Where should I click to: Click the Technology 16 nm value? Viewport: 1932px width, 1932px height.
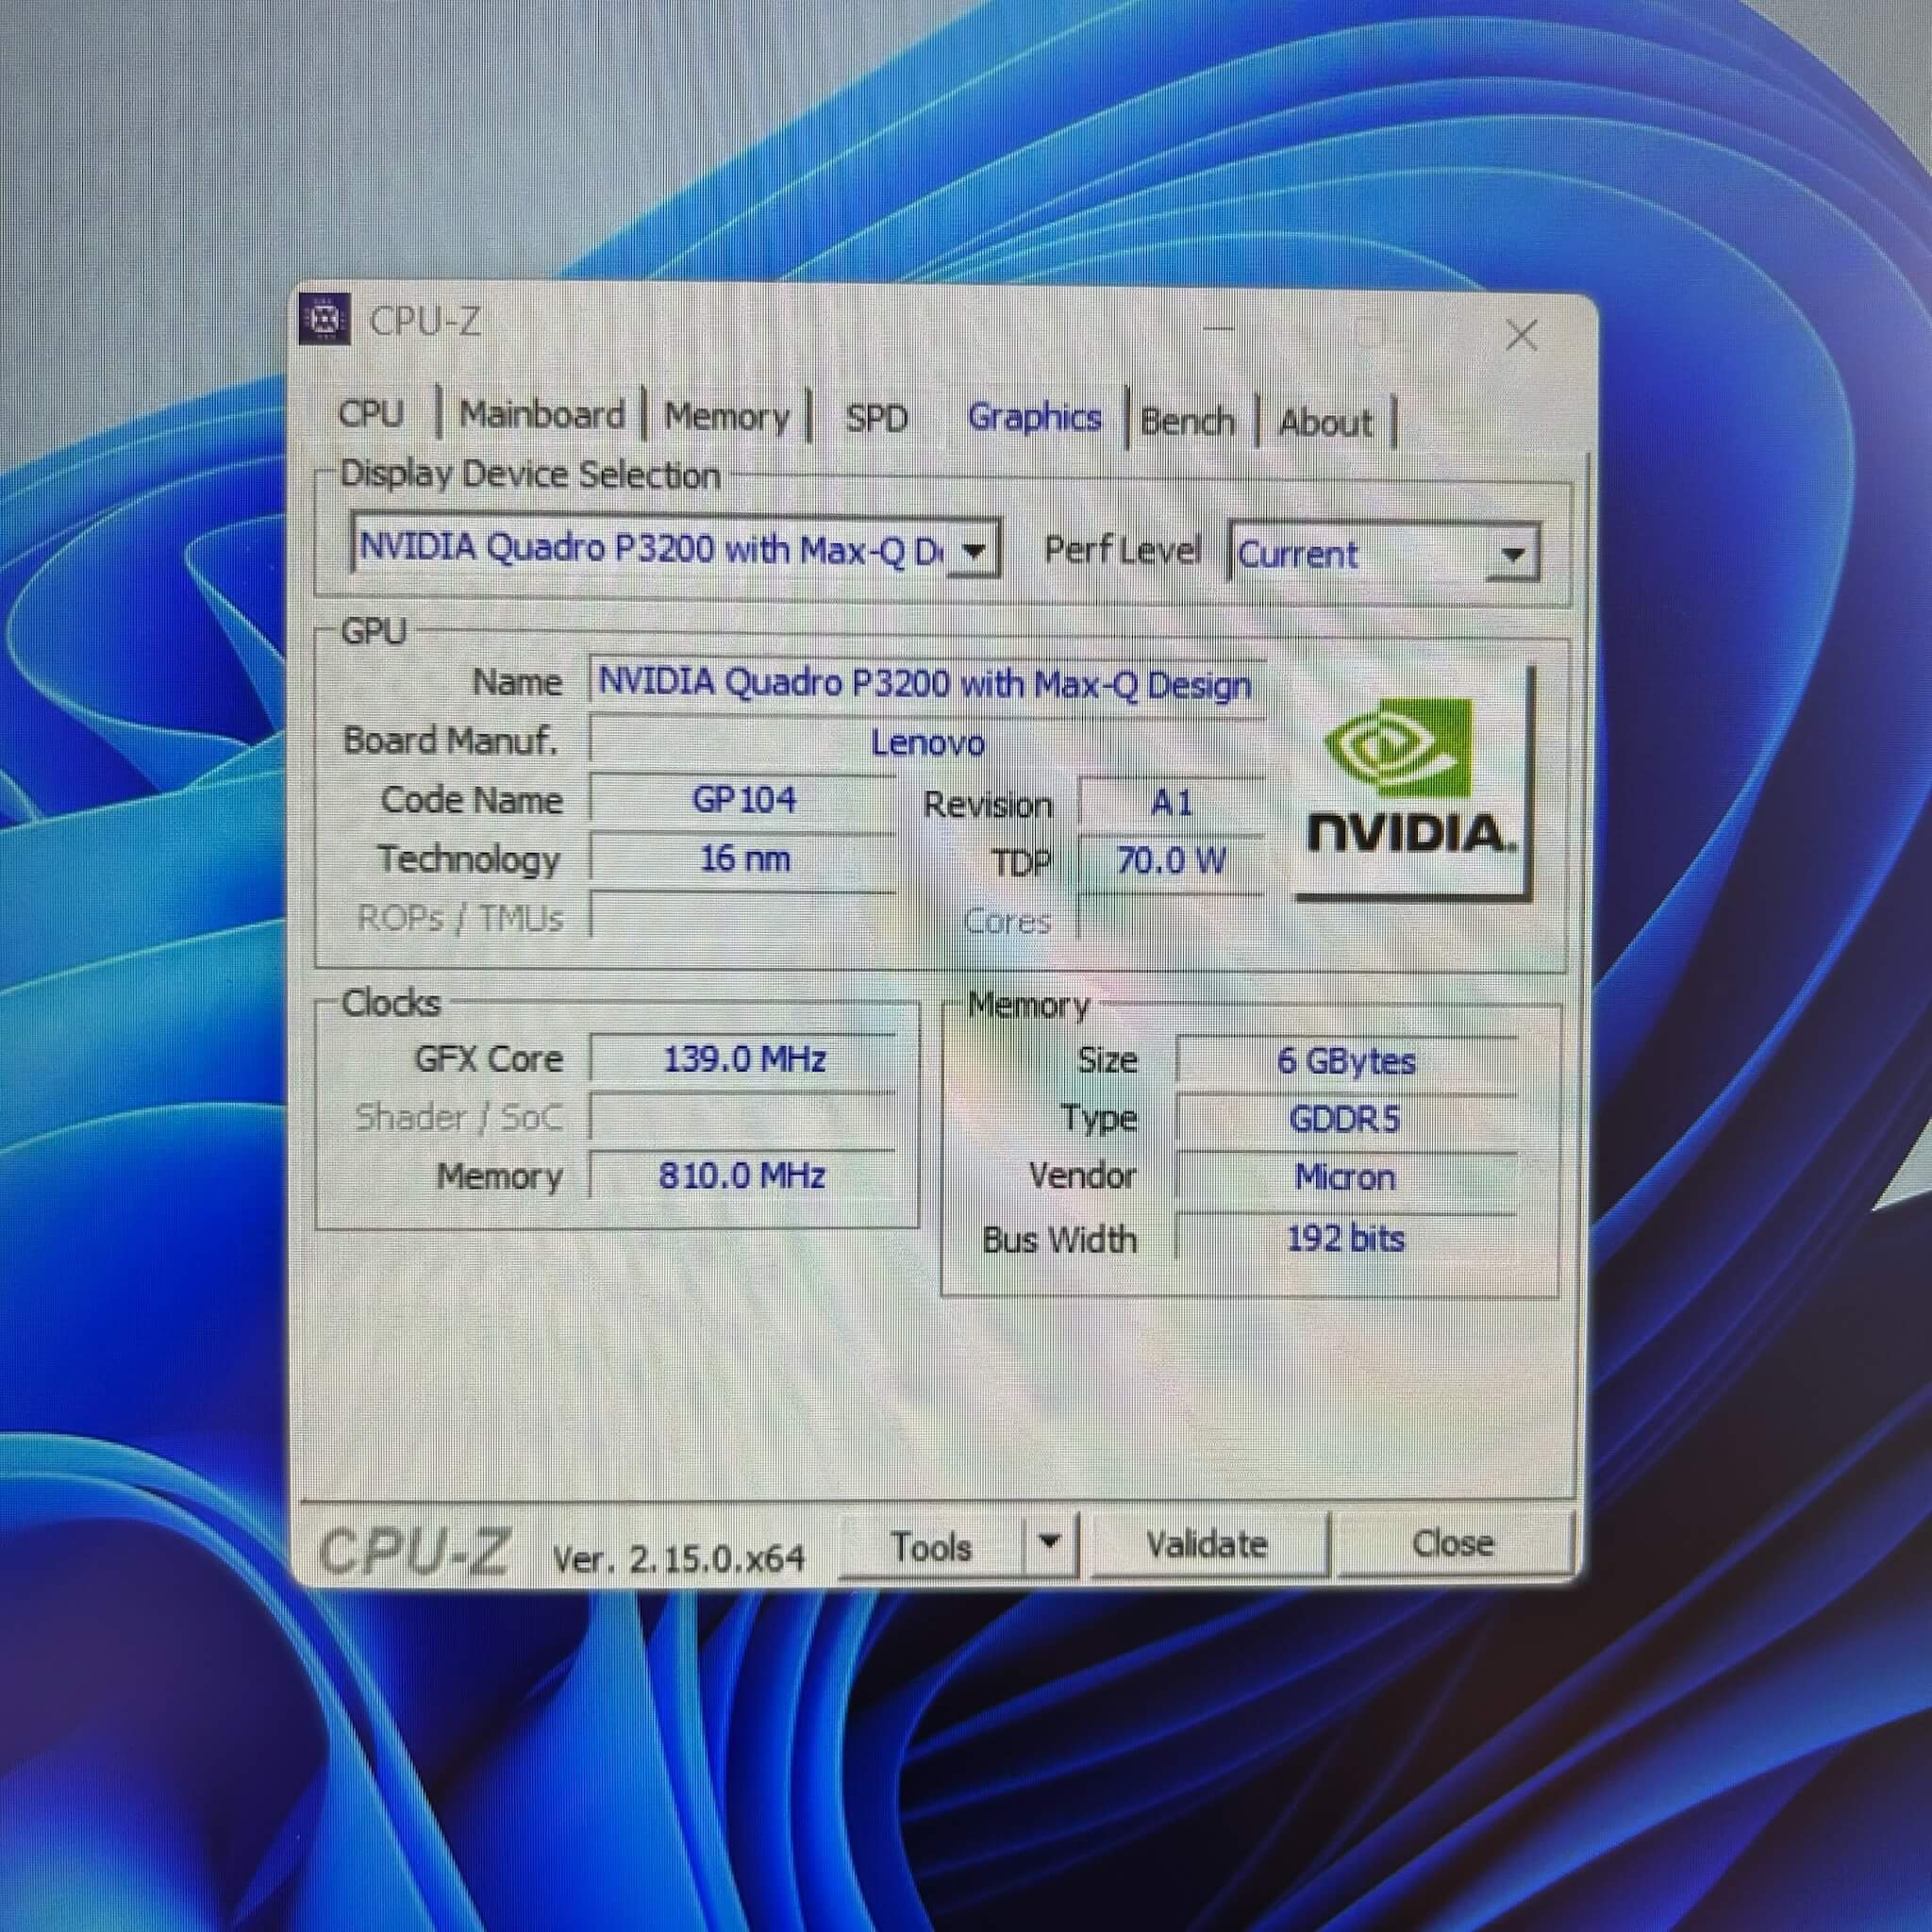coord(743,859)
